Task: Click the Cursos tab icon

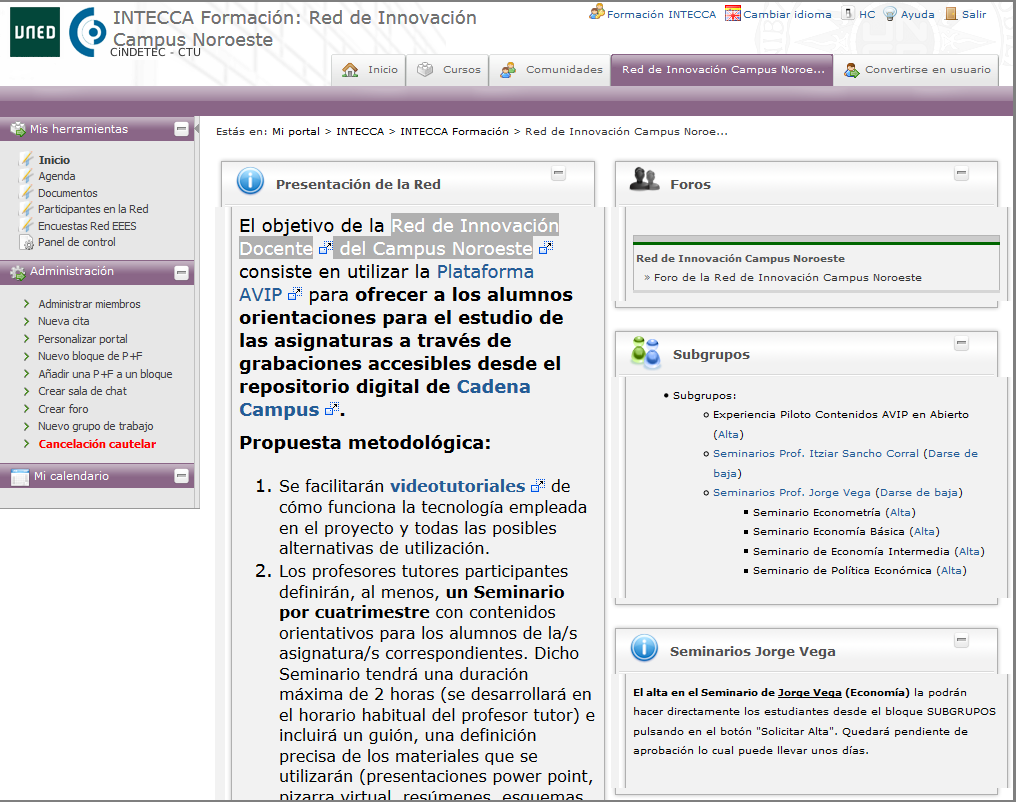Action: pyautogui.click(x=425, y=69)
